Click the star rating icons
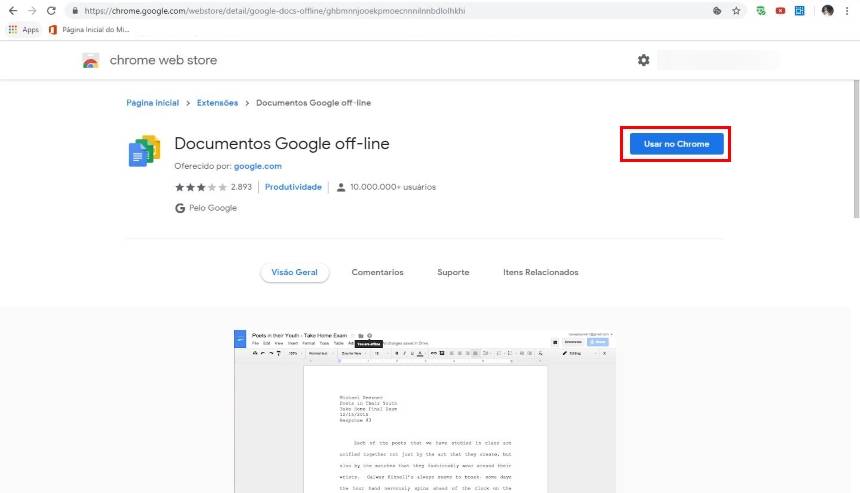Viewport: 860px width, 493px height. pos(201,187)
